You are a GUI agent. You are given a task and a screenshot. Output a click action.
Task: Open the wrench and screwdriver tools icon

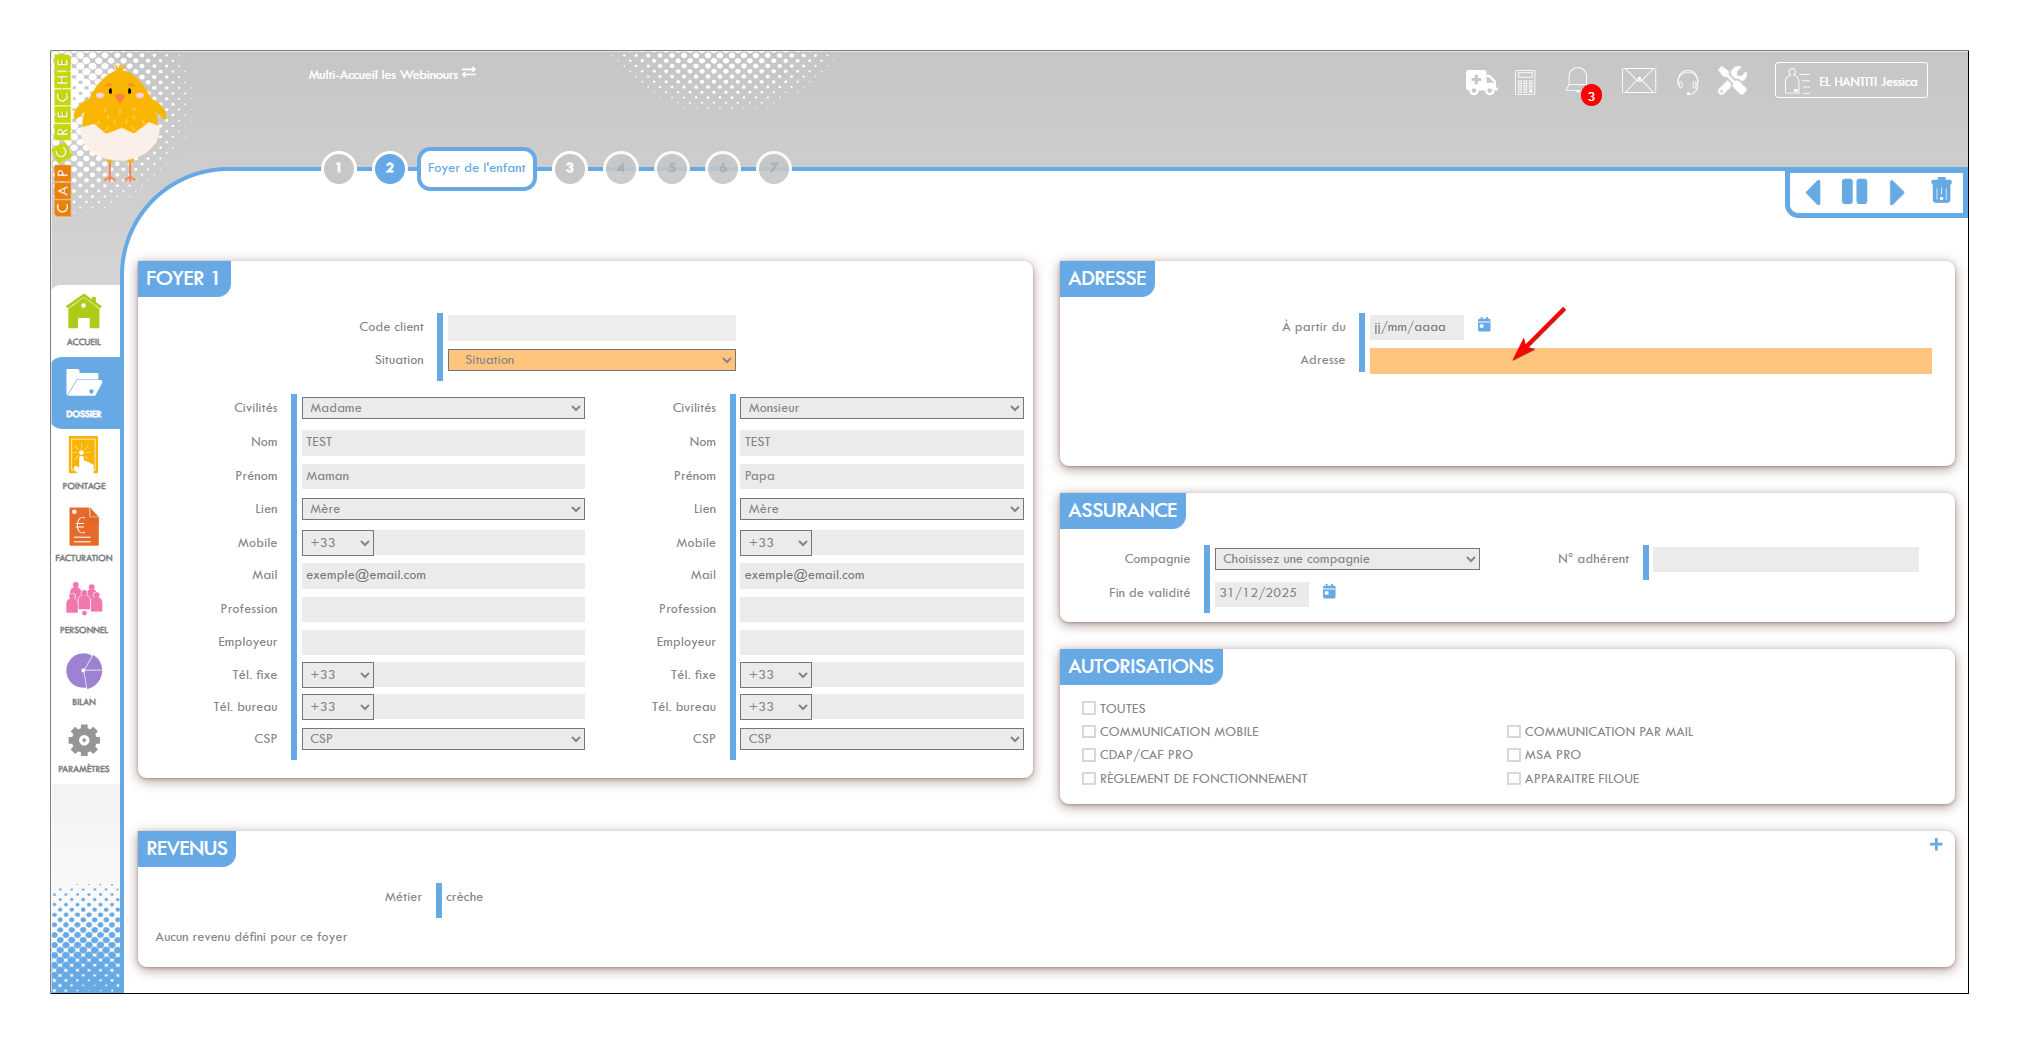pyautogui.click(x=1732, y=81)
